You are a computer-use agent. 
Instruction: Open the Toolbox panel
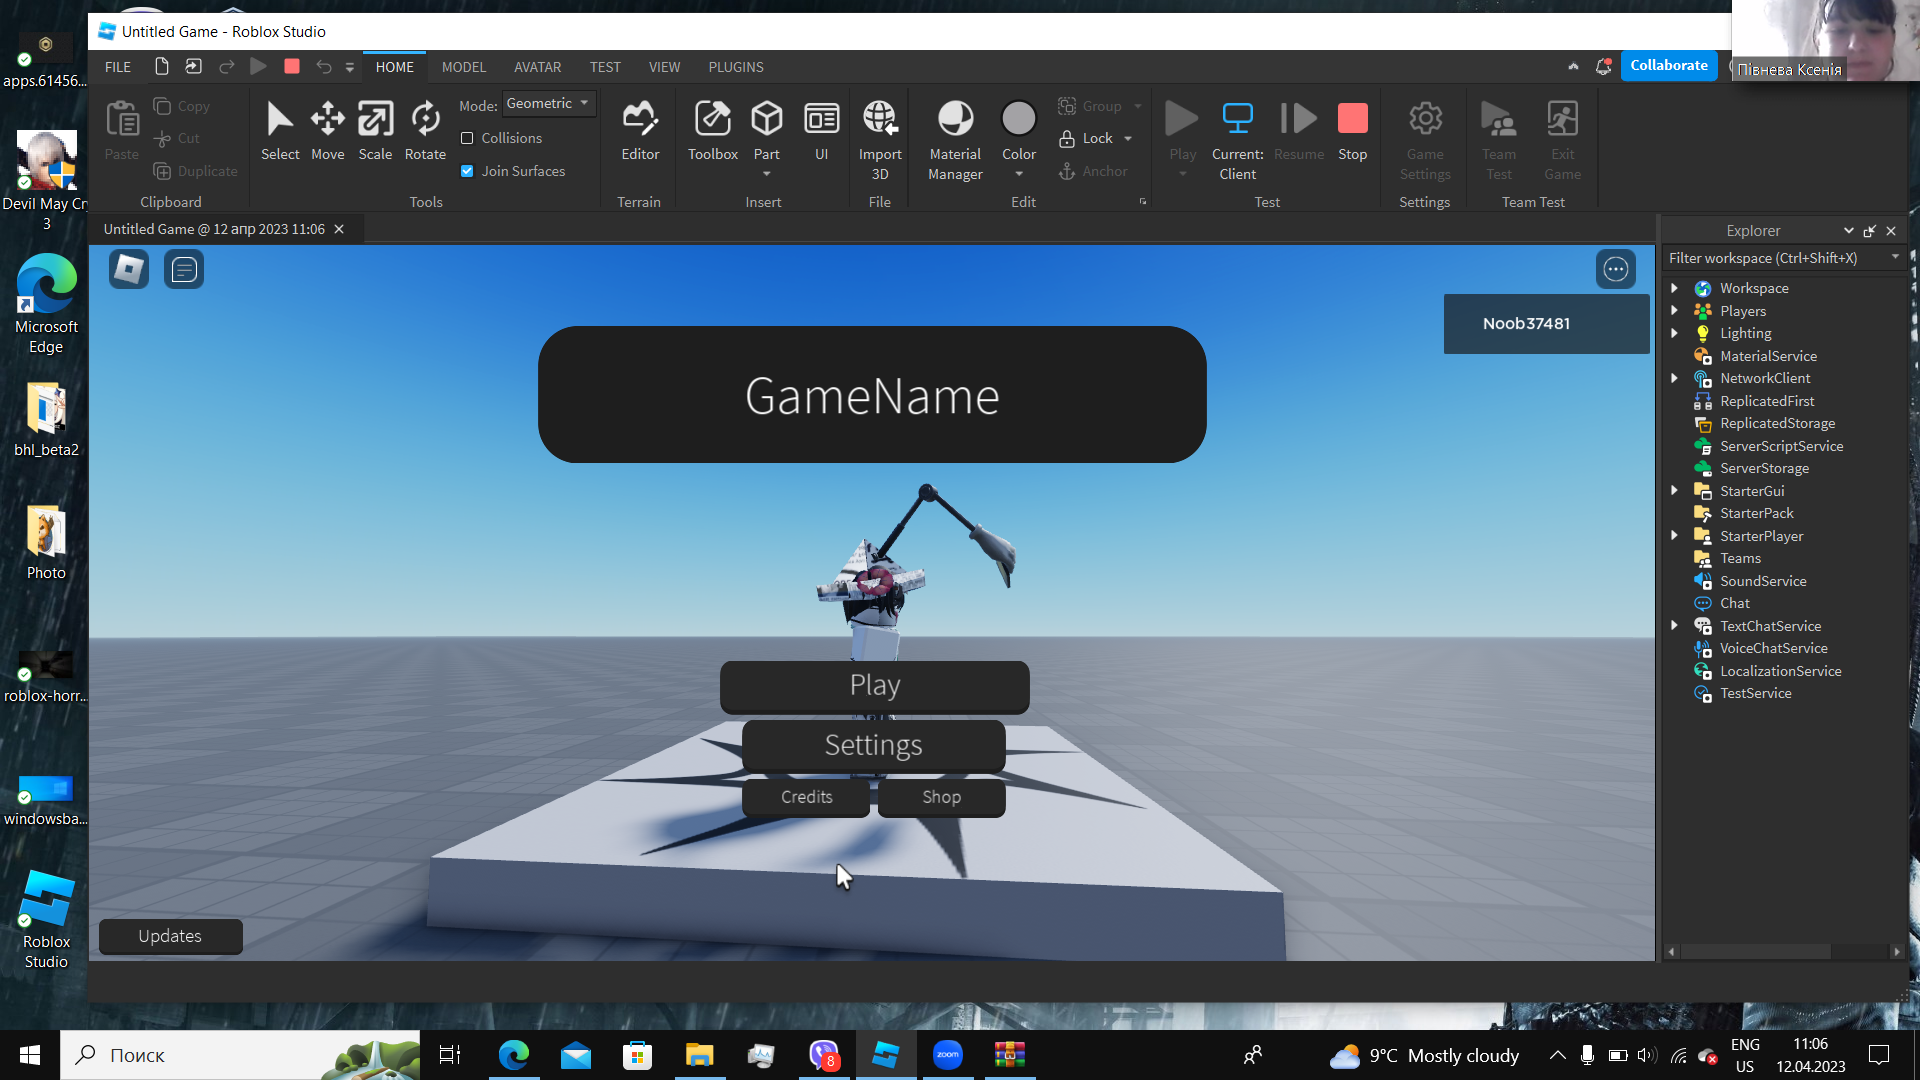(x=713, y=130)
